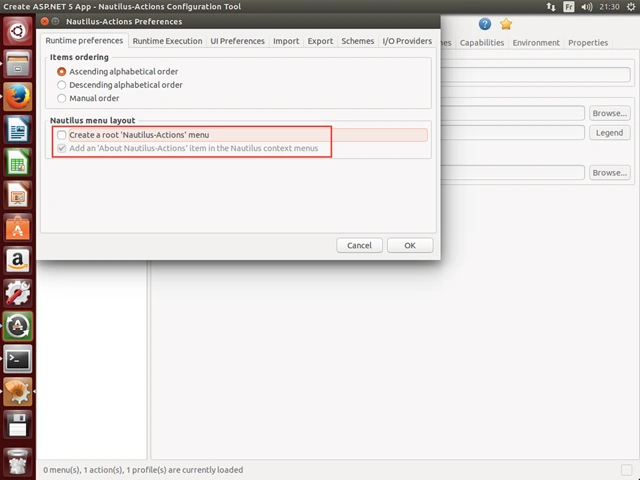Open the Amazon launcher icon
Image resolution: width=640 pixels, height=480 pixels.
click(x=18, y=260)
